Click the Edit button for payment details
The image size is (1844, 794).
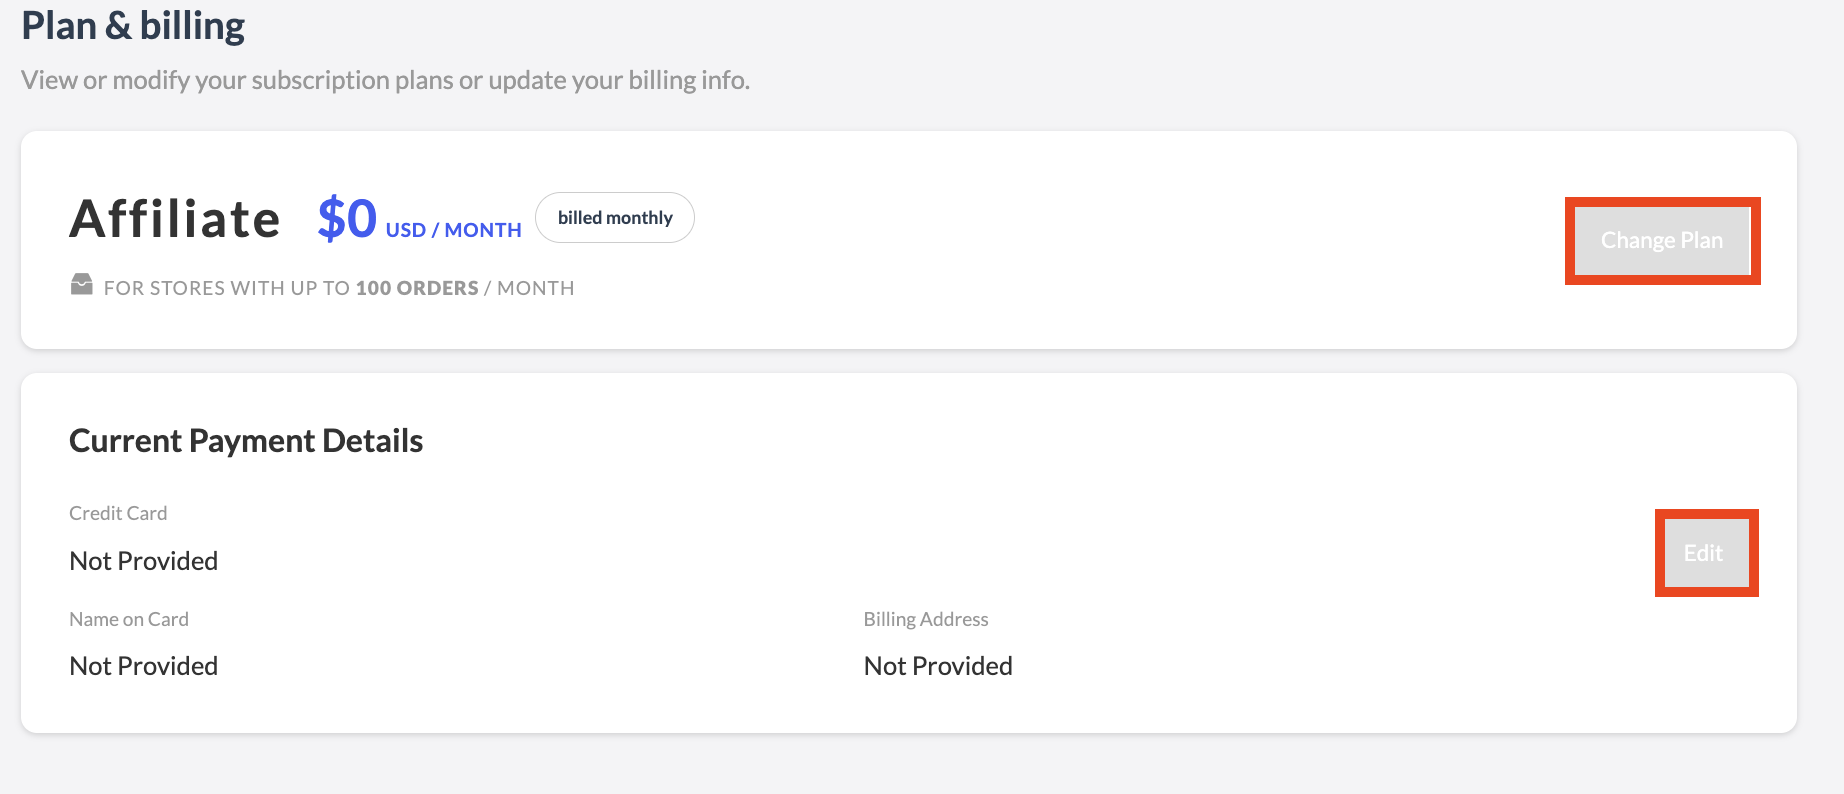1705,553
